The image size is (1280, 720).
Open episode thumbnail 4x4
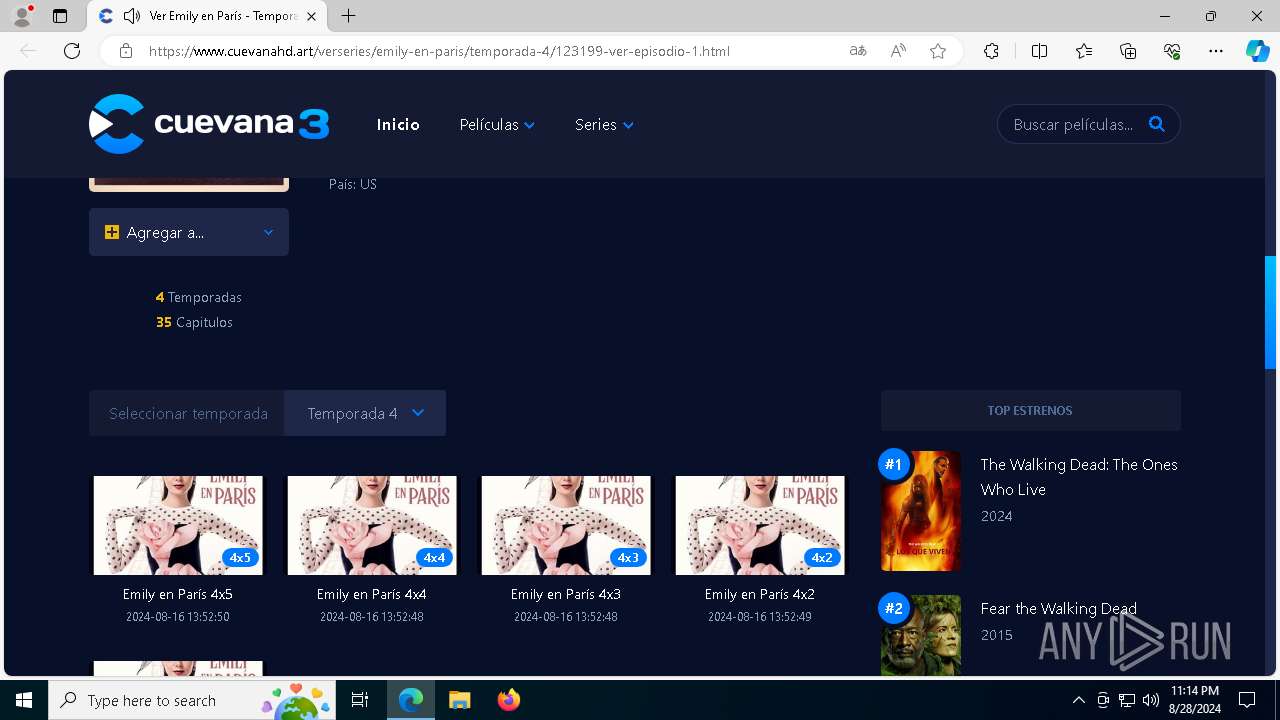[372, 525]
